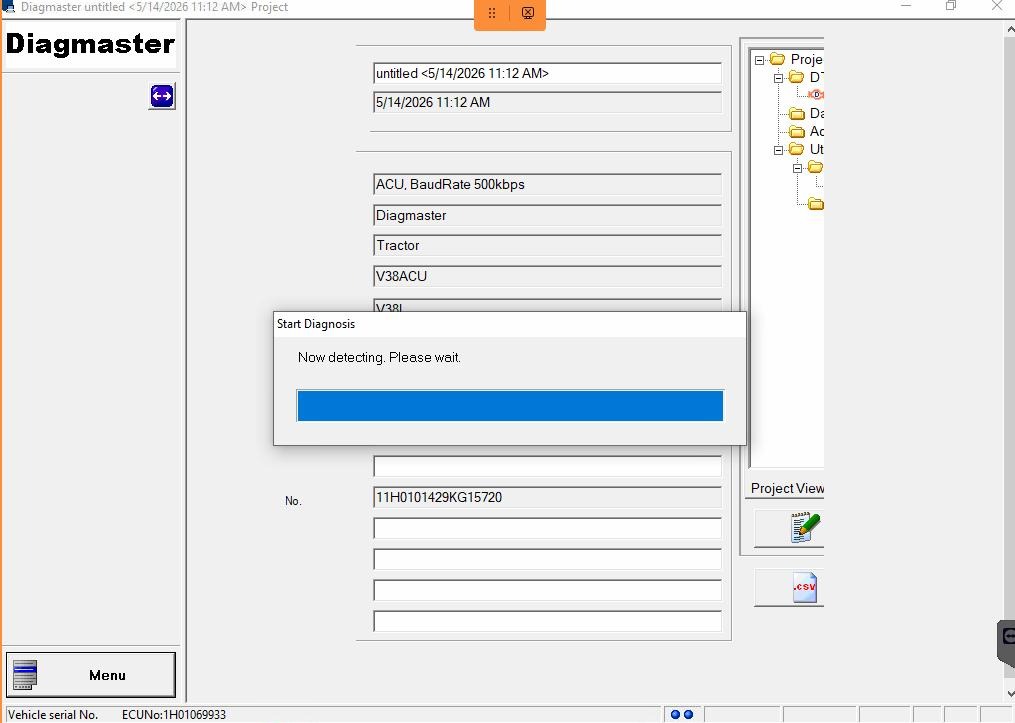Click the disconnect icon on orange session bar
Image resolution: width=1015 pixels, height=723 pixels.
coord(528,13)
